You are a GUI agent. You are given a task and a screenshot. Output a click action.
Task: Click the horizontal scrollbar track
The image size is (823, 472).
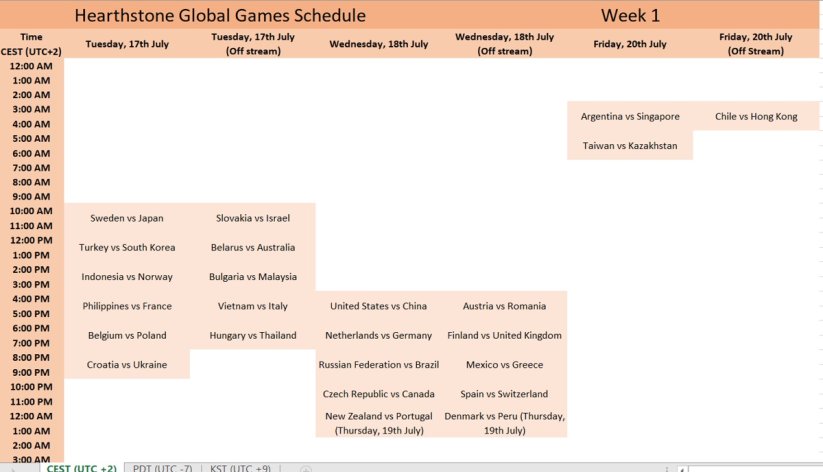pyautogui.click(x=754, y=468)
